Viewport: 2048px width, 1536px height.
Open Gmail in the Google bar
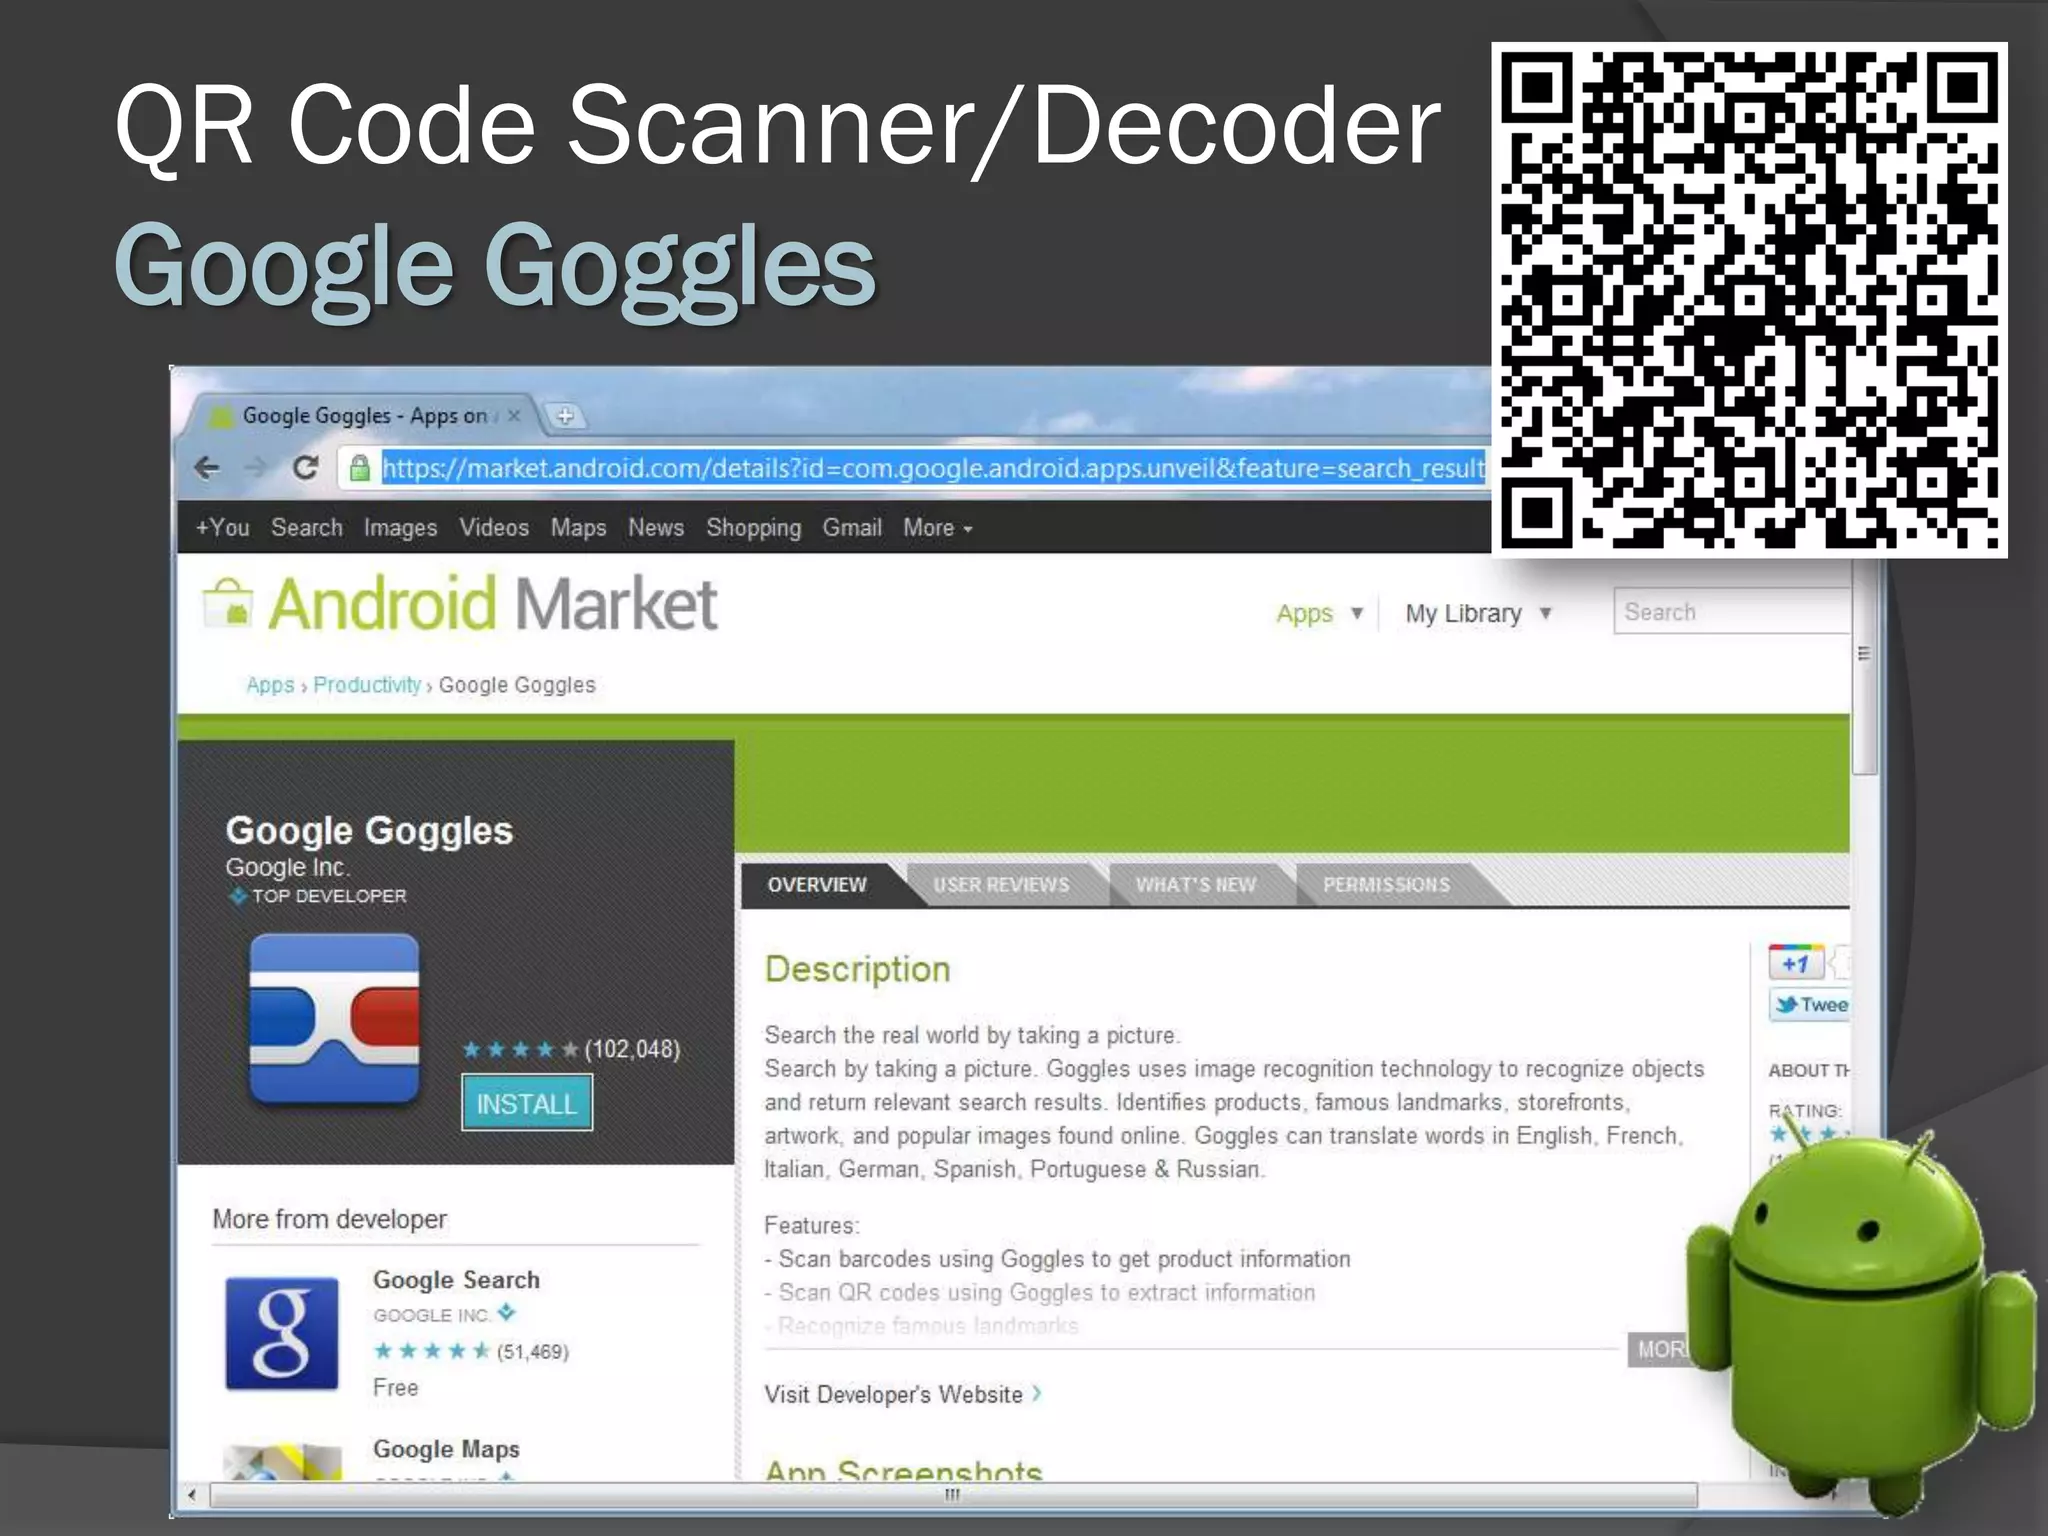(852, 528)
